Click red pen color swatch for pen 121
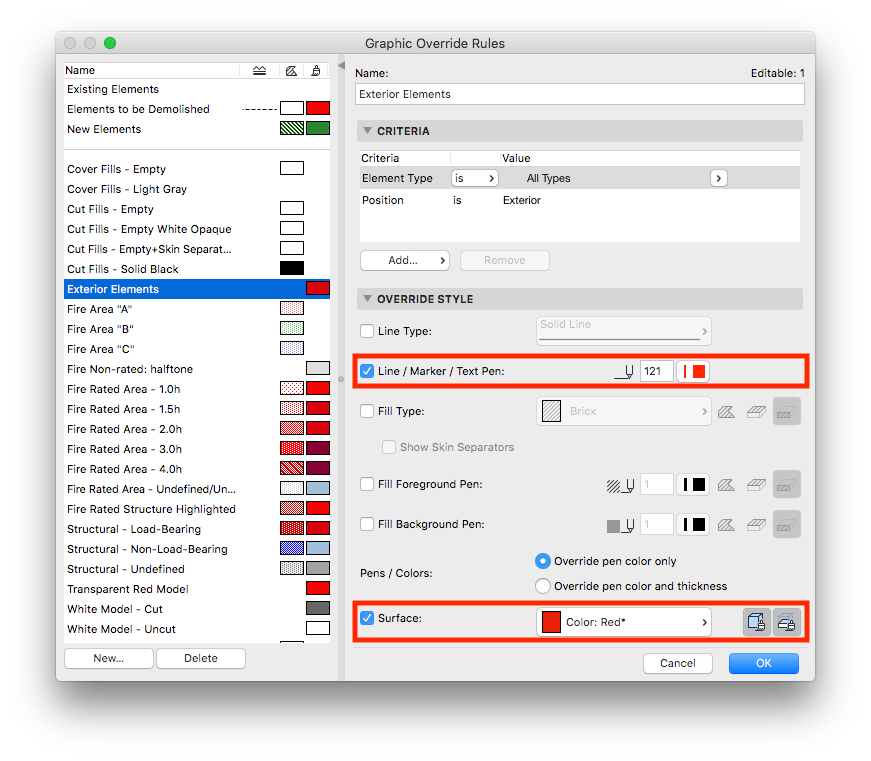This screenshot has height=761, width=871. click(693, 372)
